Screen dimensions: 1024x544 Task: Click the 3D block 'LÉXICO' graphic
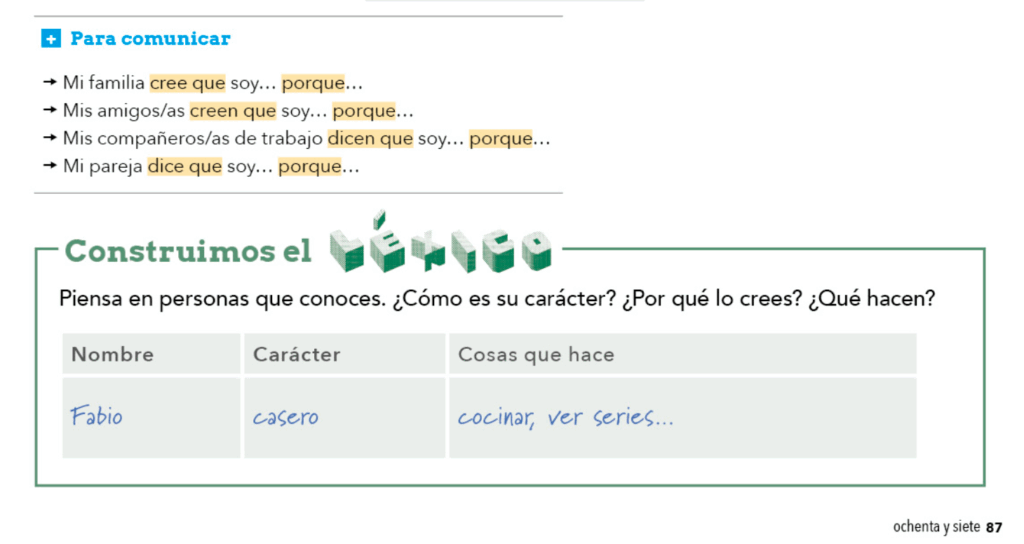[x=440, y=242]
